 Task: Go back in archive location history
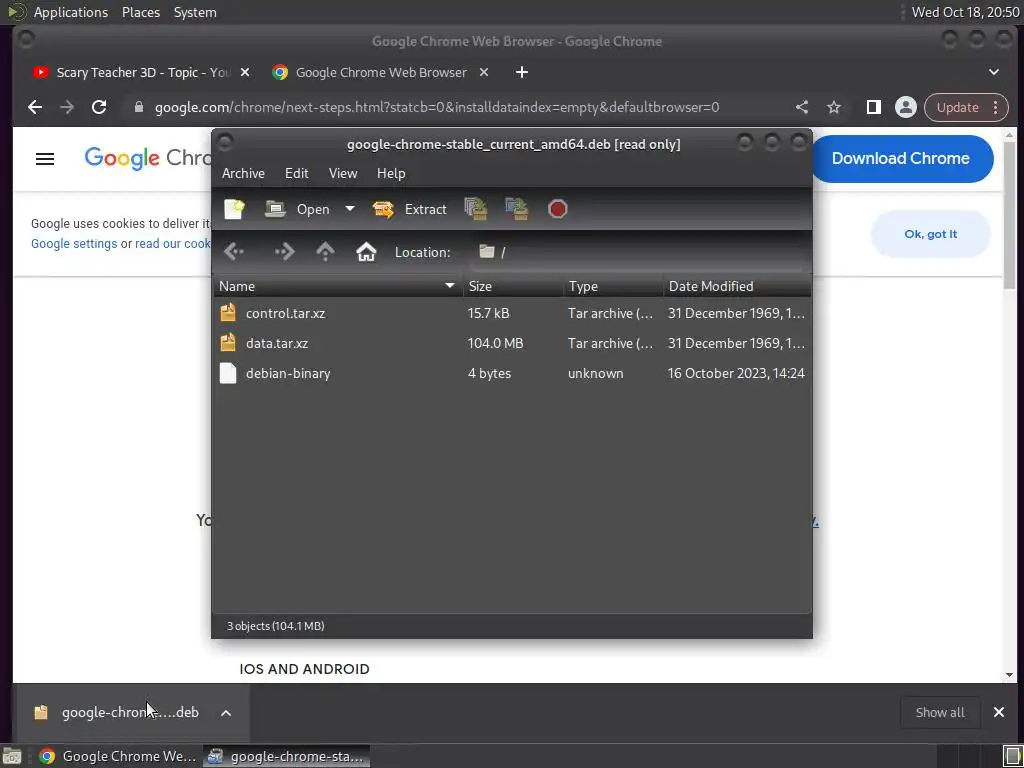(x=234, y=252)
